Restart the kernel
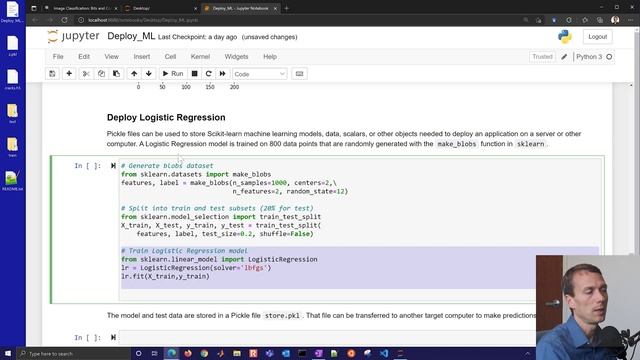Image resolution: width=640 pixels, height=360 pixels. click(209, 74)
